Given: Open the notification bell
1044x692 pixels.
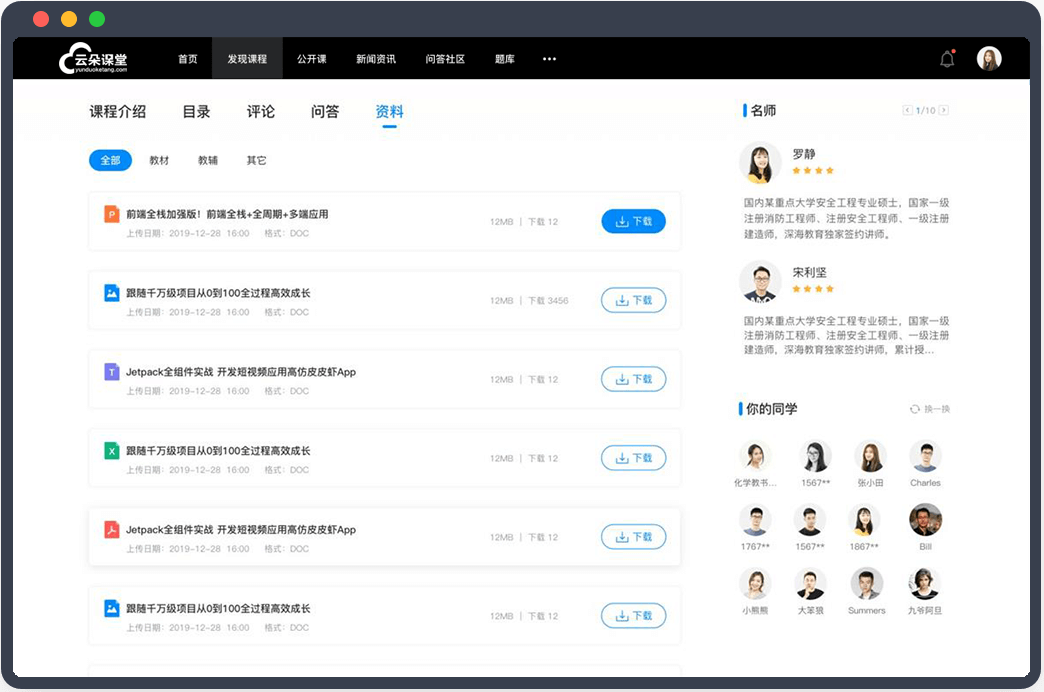Looking at the screenshot, I should [x=947, y=59].
